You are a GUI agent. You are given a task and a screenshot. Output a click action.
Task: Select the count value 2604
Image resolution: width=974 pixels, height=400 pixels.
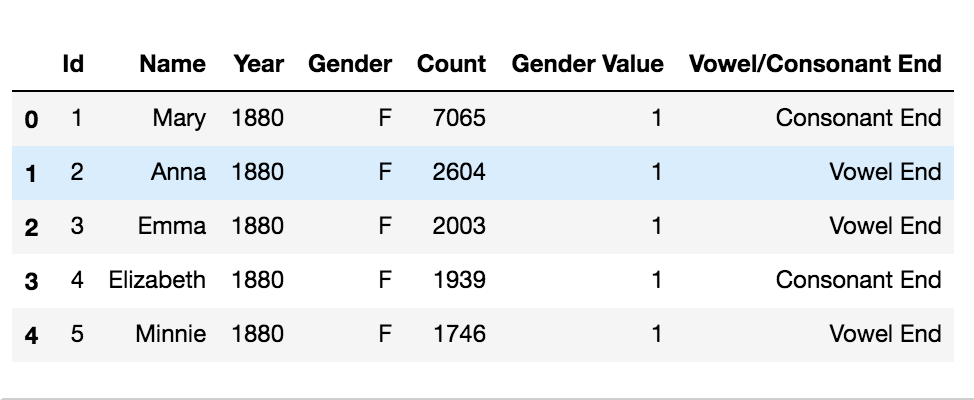(x=459, y=172)
